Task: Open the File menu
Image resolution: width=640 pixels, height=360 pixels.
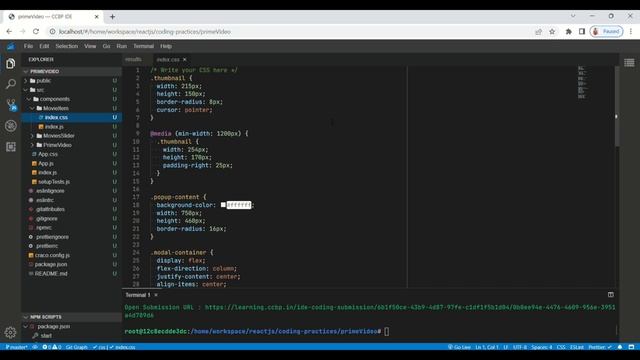Action: (x=28, y=46)
